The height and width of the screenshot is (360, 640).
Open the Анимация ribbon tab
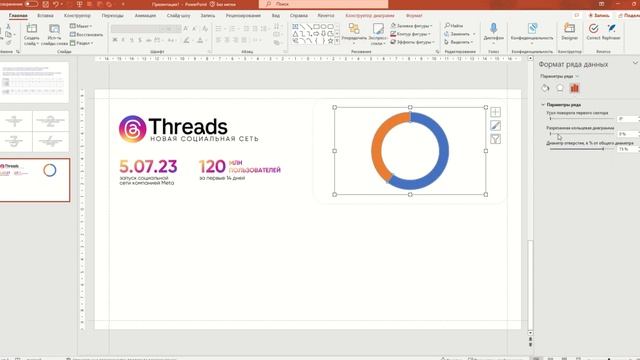click(145, 16)
